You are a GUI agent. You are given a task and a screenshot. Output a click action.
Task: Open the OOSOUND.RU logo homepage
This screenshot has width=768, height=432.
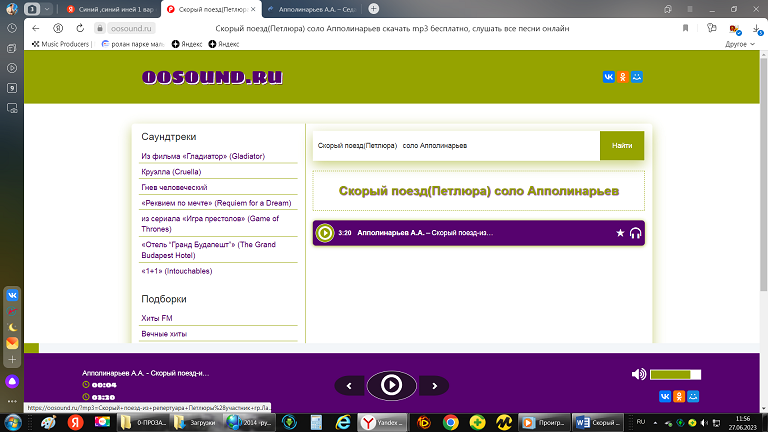click(x=212, y=77)
